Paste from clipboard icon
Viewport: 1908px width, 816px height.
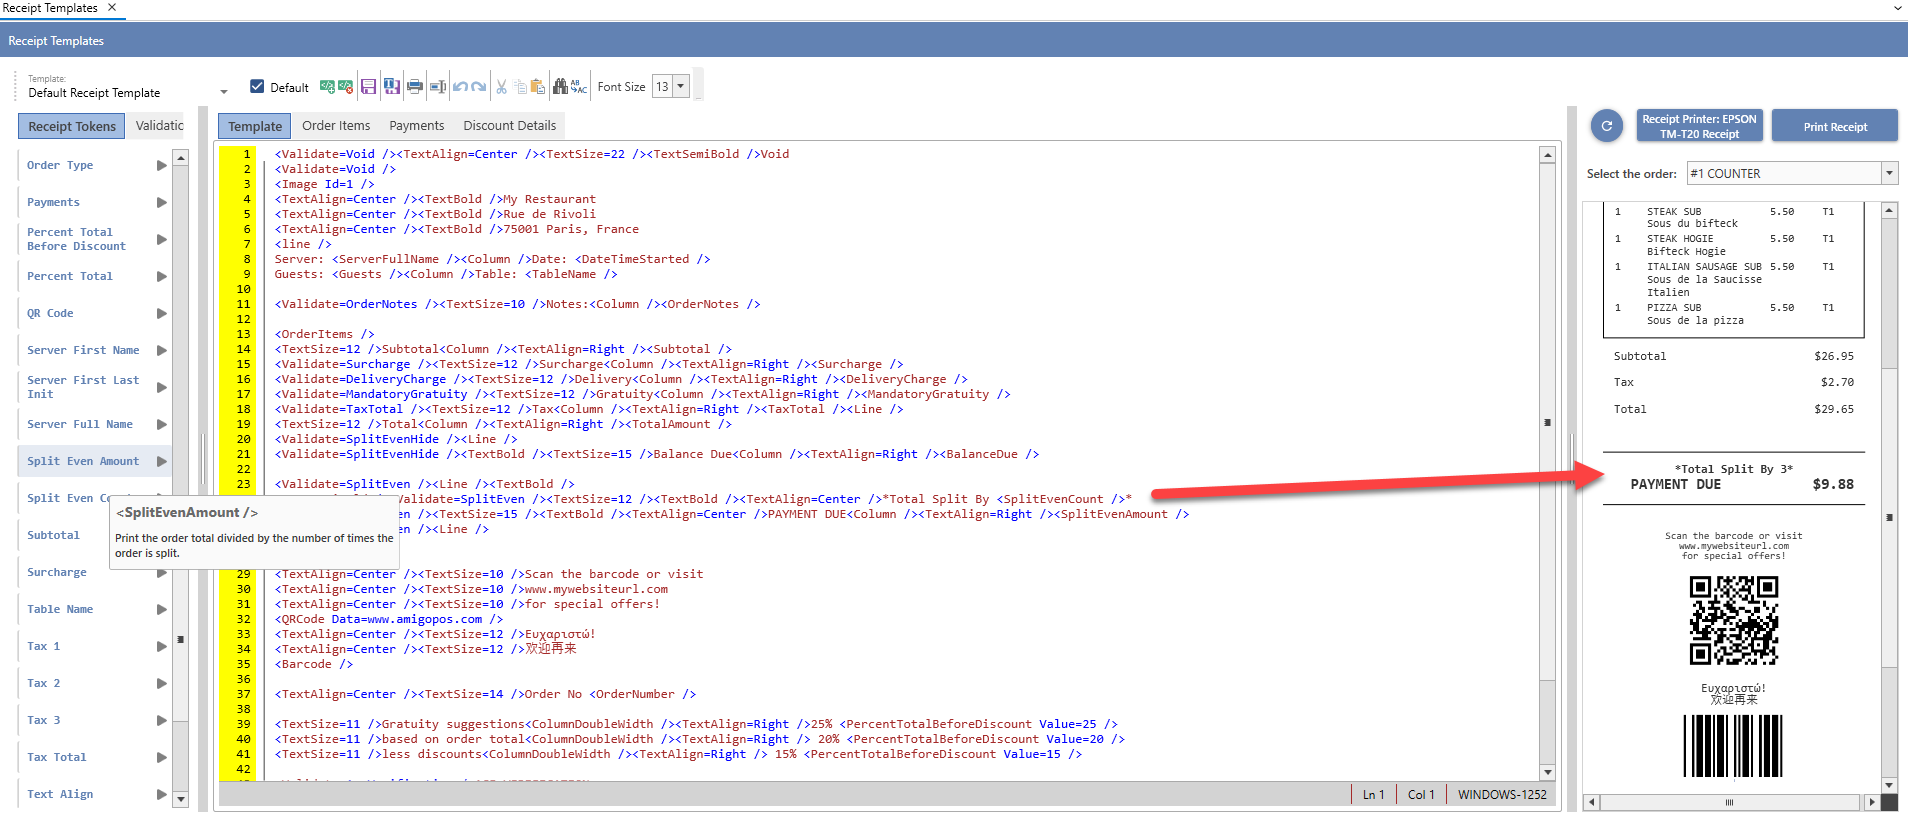pos(537,87)
